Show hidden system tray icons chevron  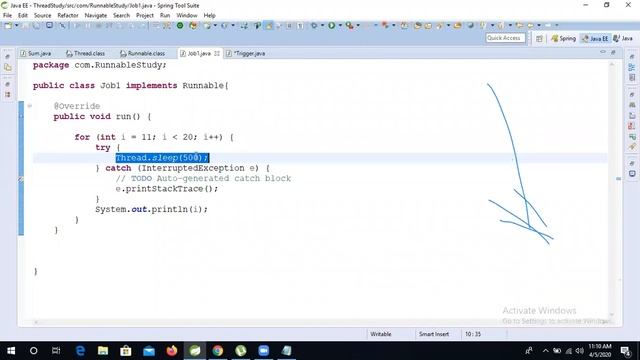(546, 351)
